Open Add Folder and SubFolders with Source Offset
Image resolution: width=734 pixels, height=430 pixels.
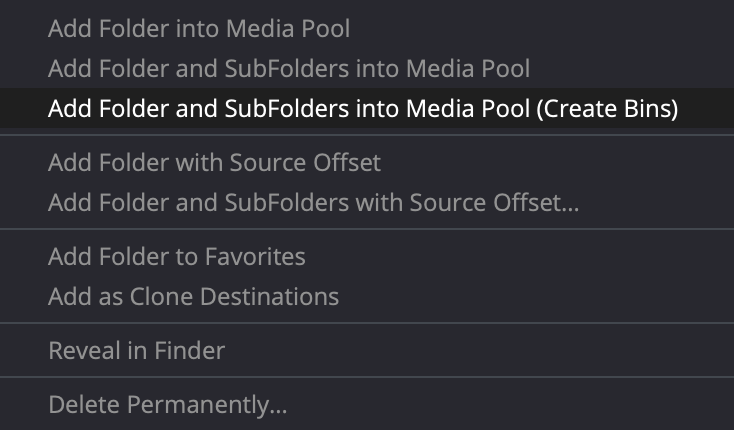click(313, 202)
